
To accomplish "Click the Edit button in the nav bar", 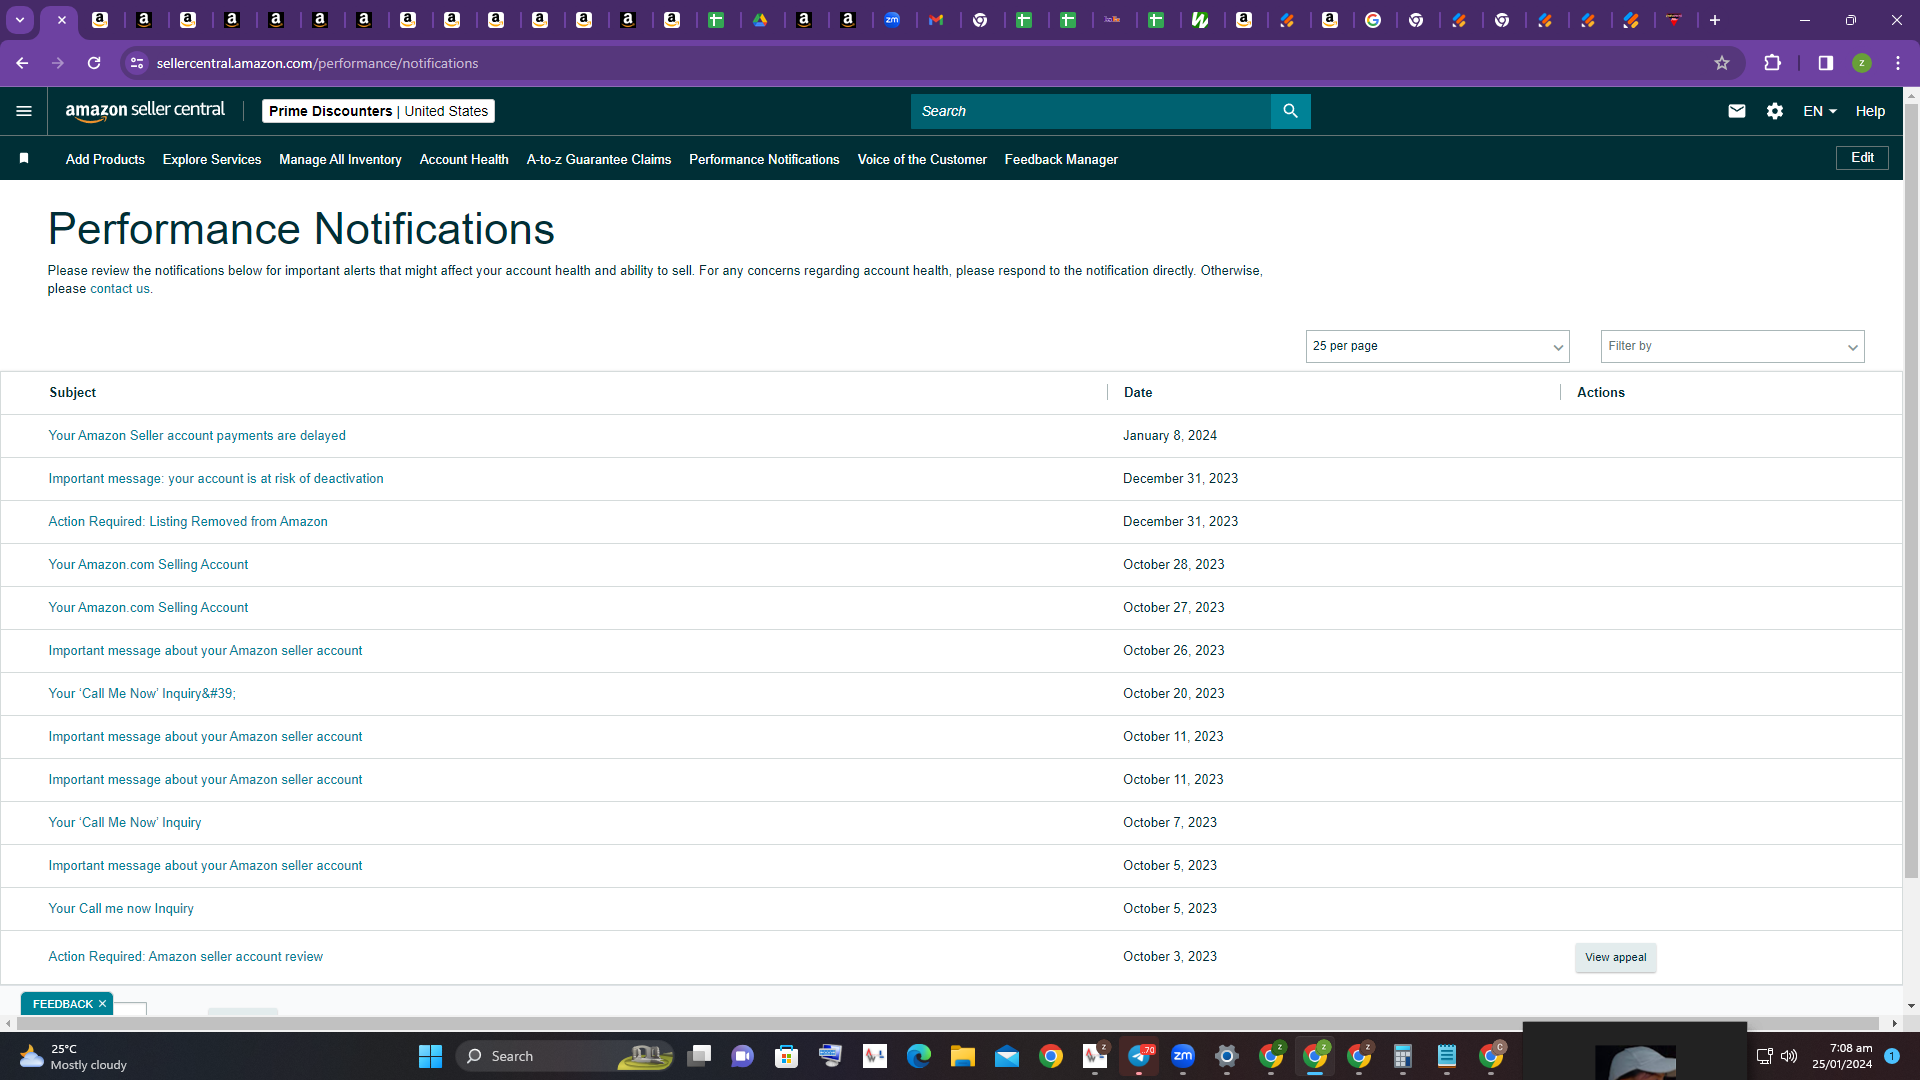I will point(1862,158).
